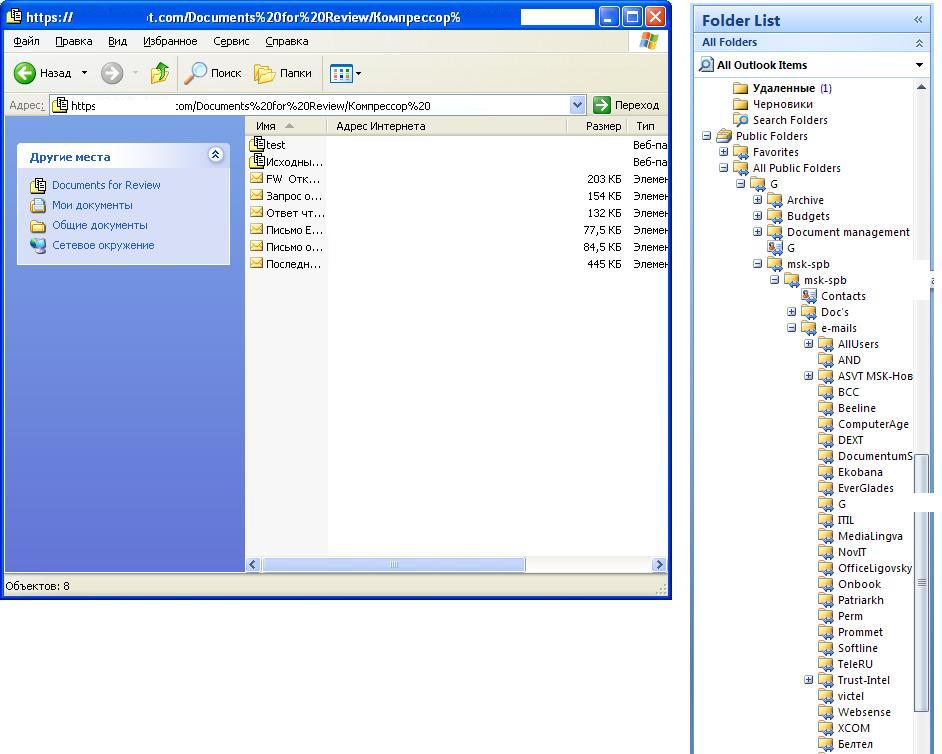Click the horizontal scrollbar right arrow
942x754 pixels.
pos(659,565)
